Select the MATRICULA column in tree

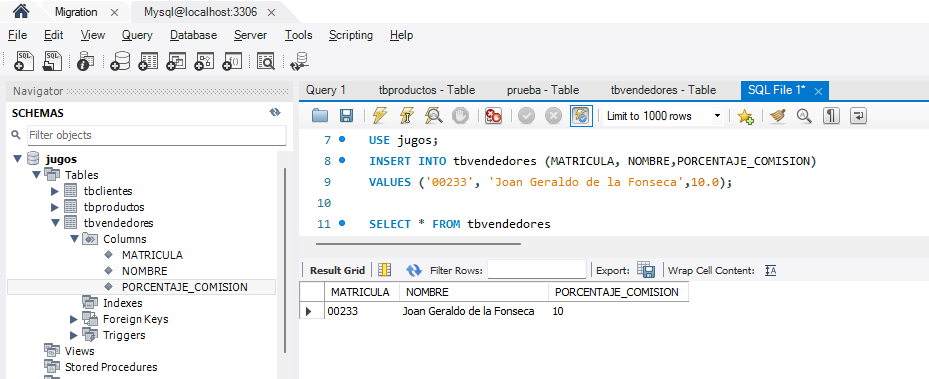coord(152,255)
